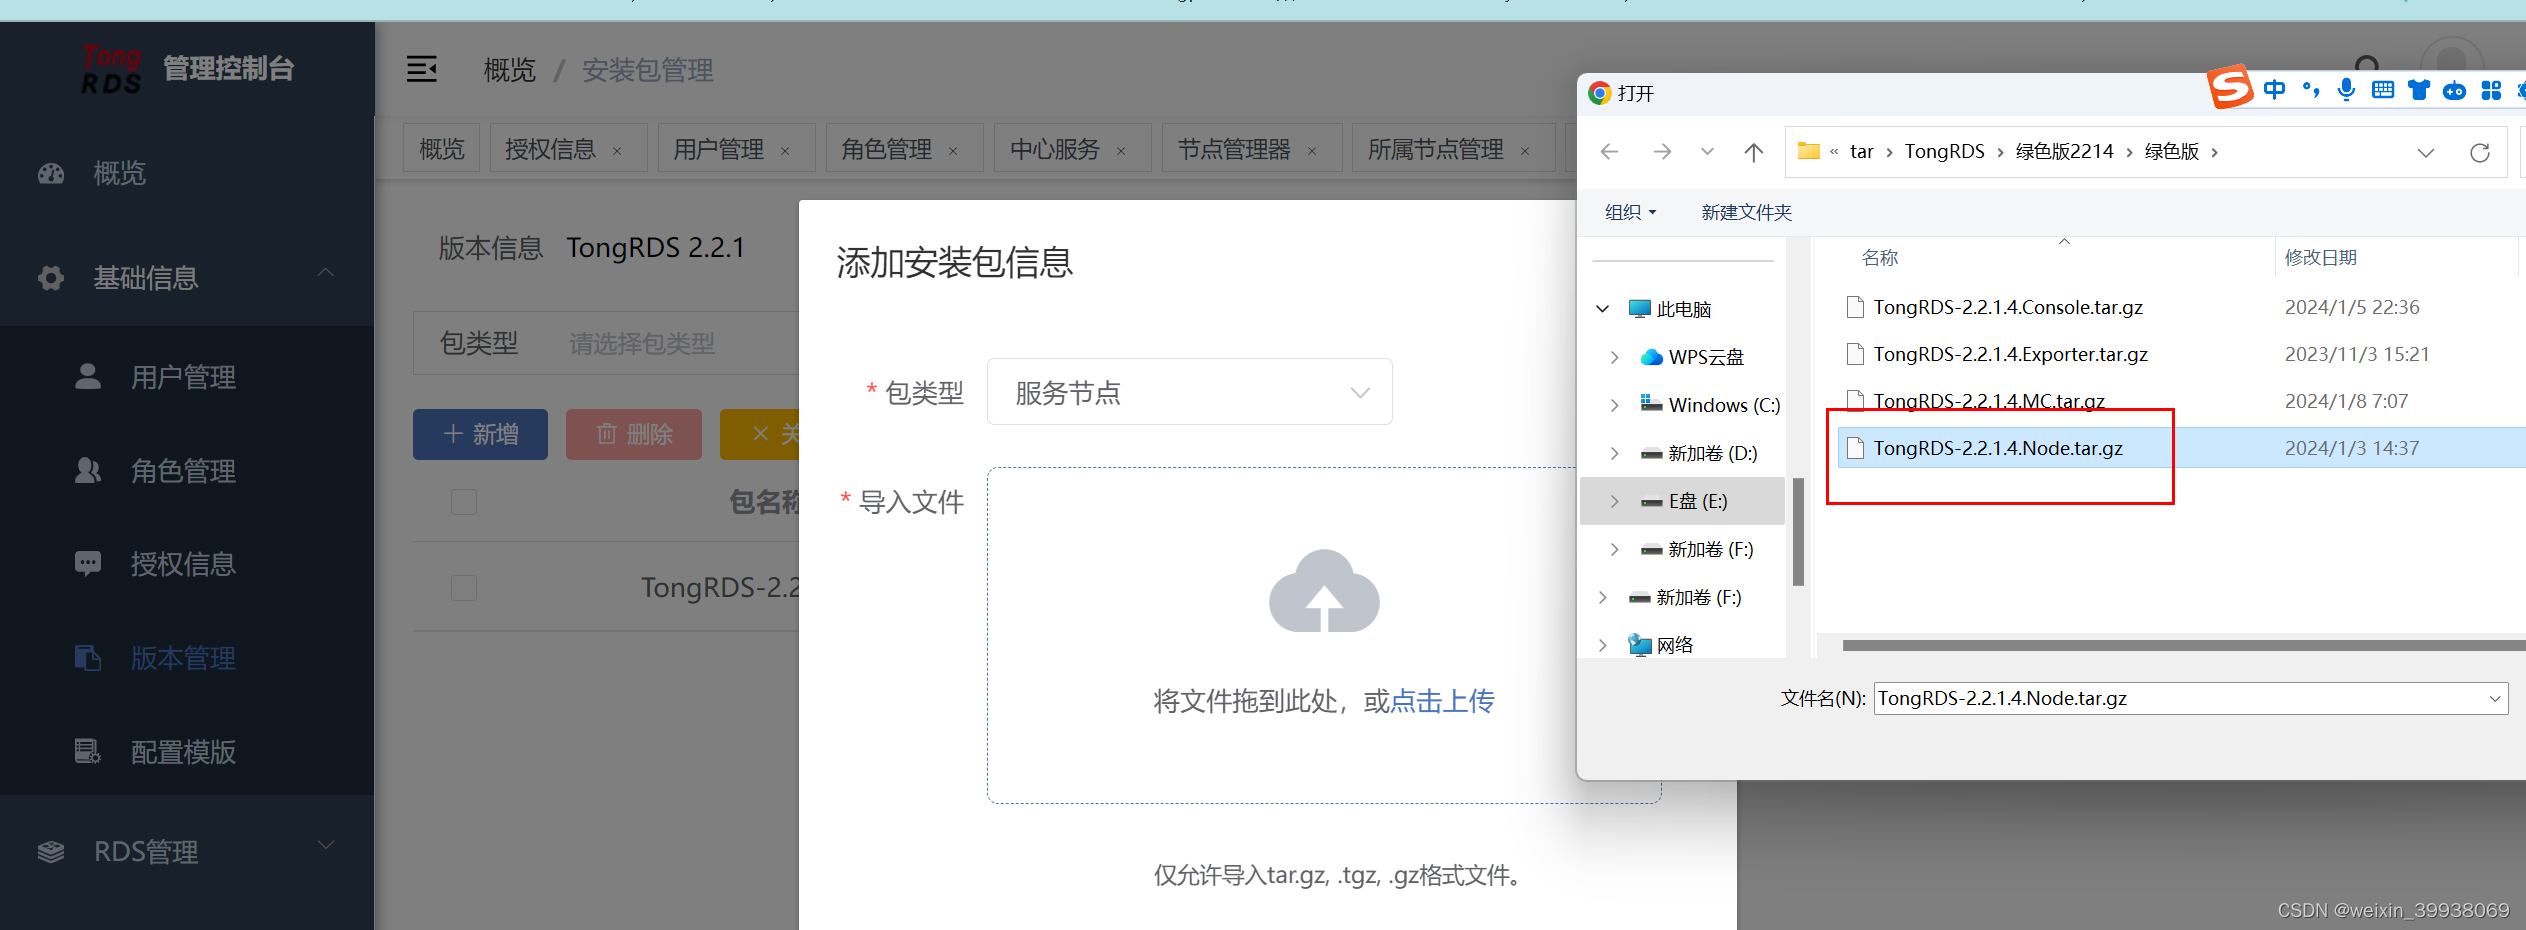Expand the 新加卷 (D:) tree node
Viewport: 2526px width, 930px height.
coord(1615,453)
